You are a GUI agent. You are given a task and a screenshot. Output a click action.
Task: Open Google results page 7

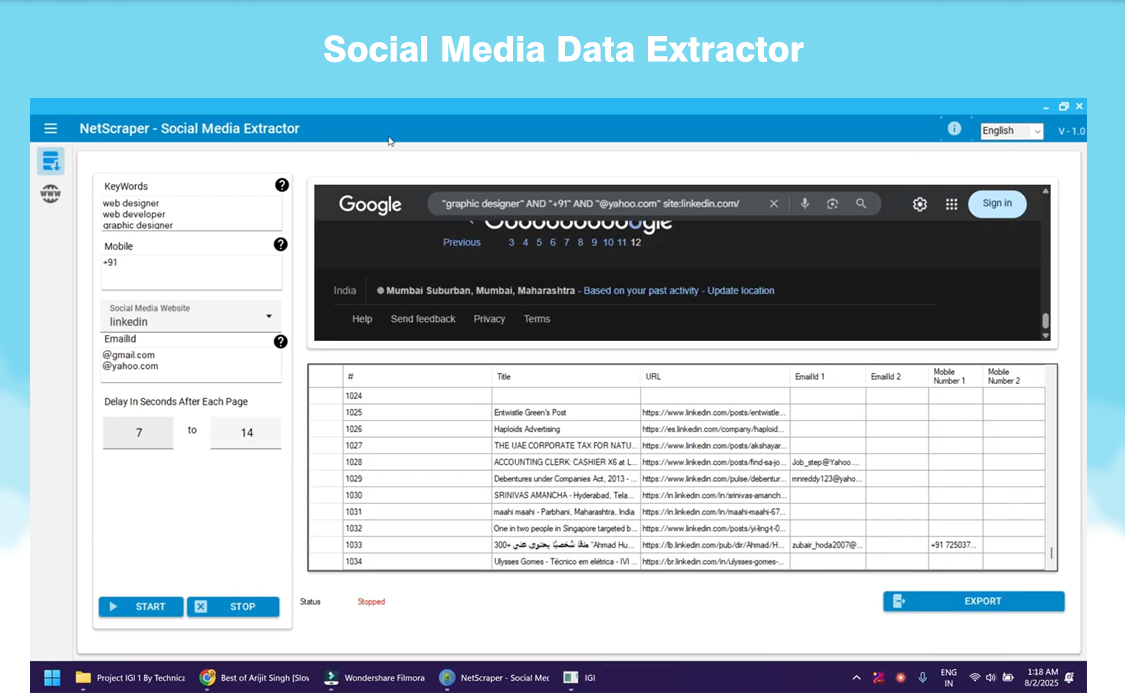(566, 243)
